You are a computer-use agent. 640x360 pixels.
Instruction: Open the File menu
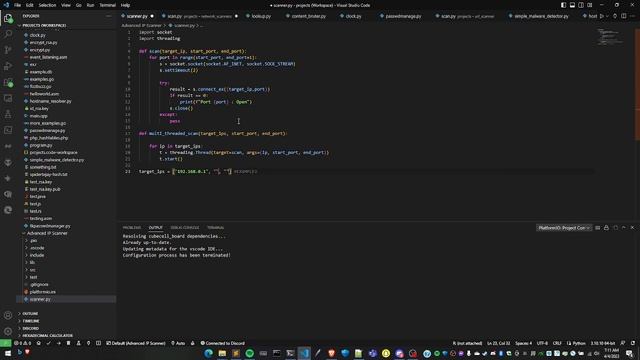pos(18,5)
